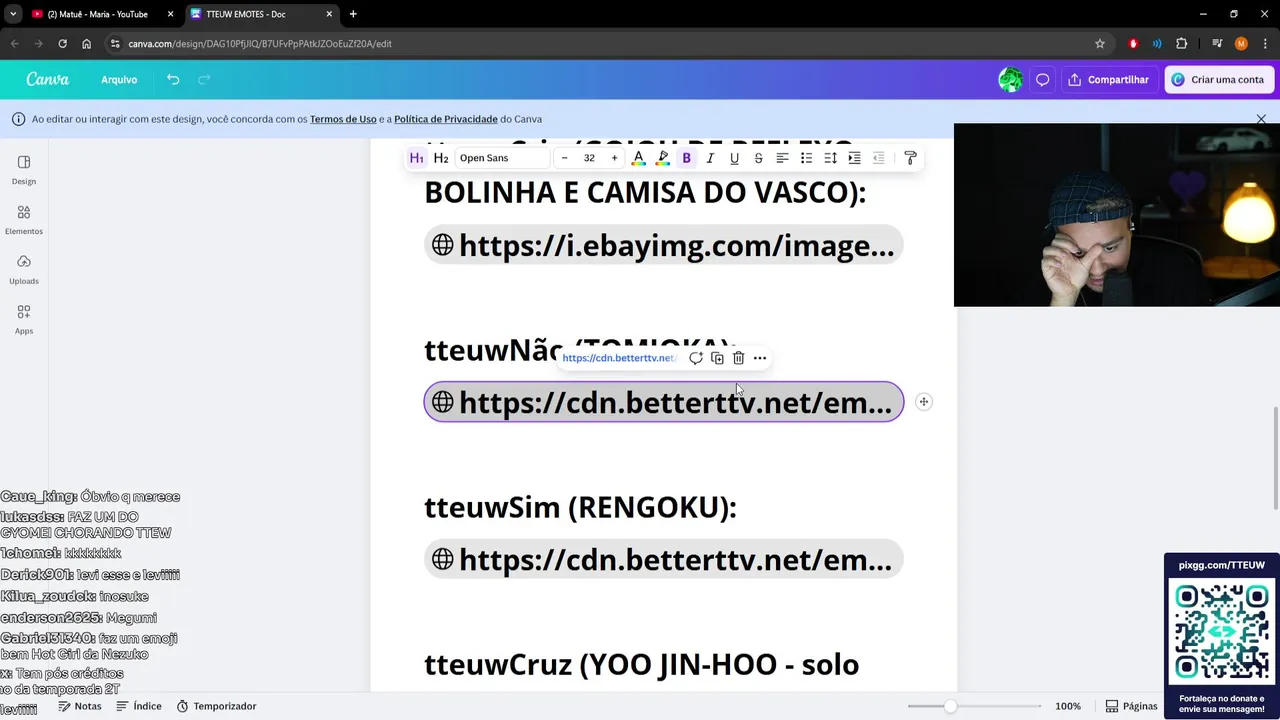Open the text color picker
Viewport: 1280px width, 720px height.
(x=638, y=158)
